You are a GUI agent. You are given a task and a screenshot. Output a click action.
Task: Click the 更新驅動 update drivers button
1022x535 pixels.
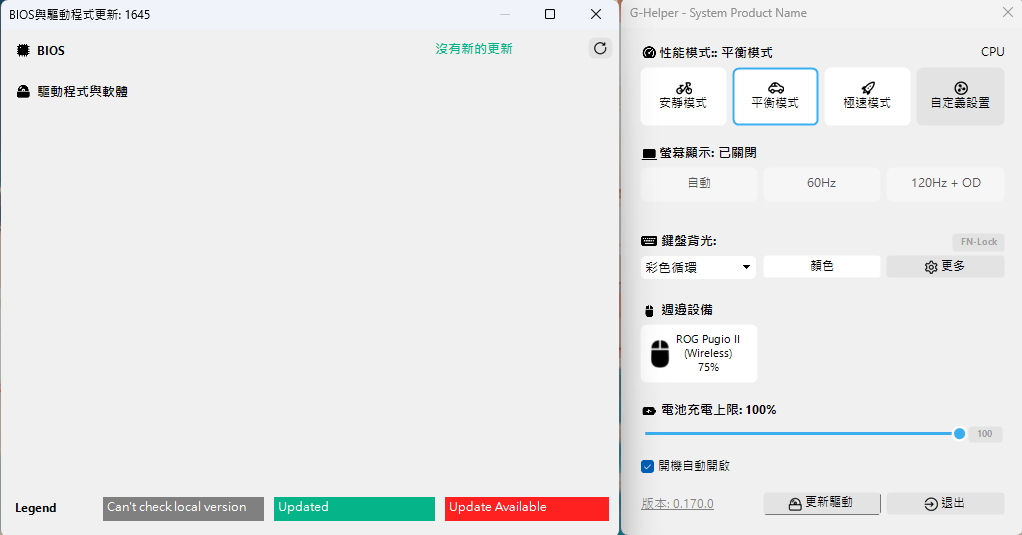click(x=822, y=503)
